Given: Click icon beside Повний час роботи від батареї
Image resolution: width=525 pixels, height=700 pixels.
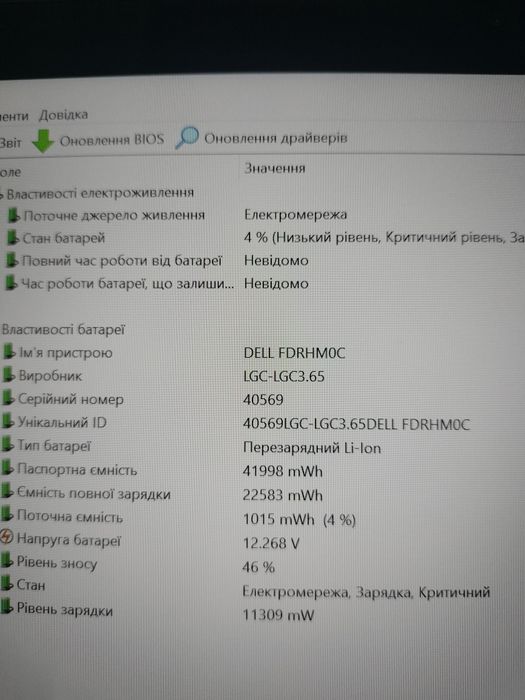Looking at the screenshot, I should pos(12,261).
